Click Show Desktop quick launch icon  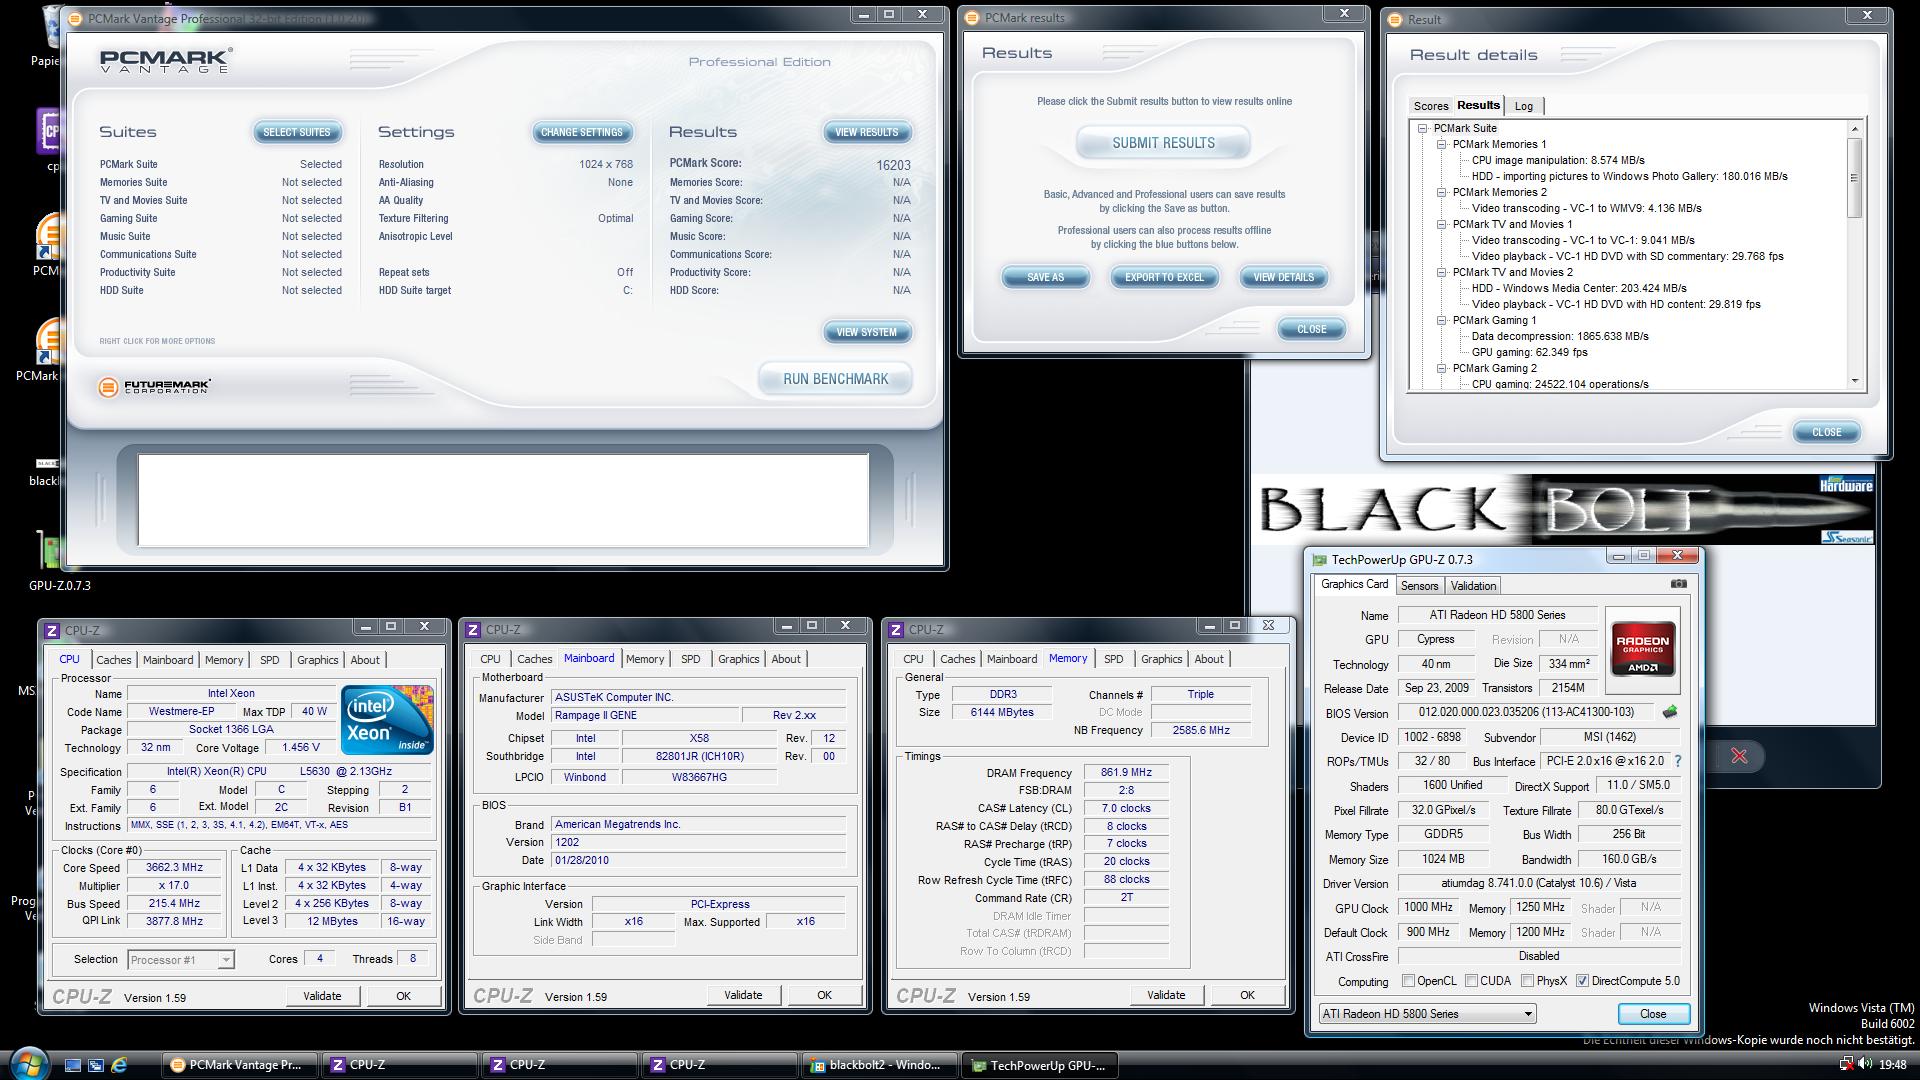point(73,1065)
